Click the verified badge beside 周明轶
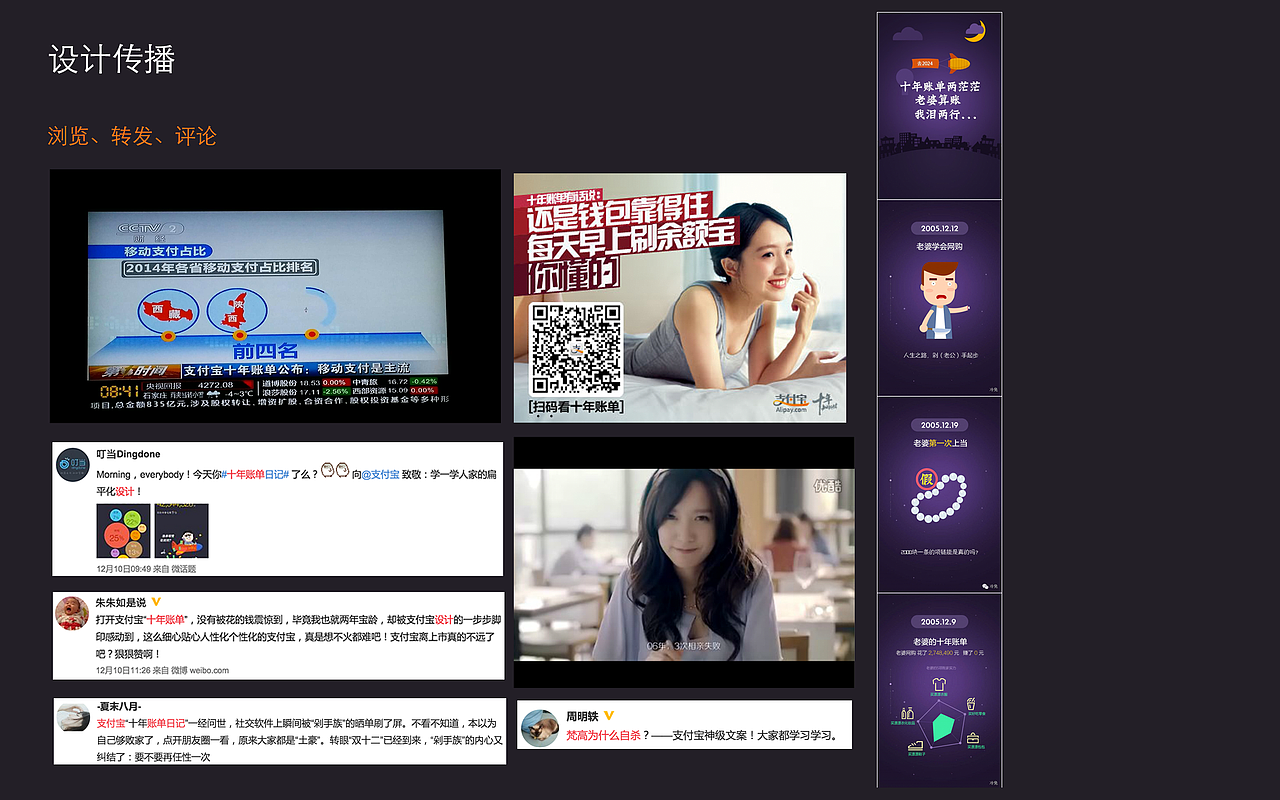 (x=608, y=716)
